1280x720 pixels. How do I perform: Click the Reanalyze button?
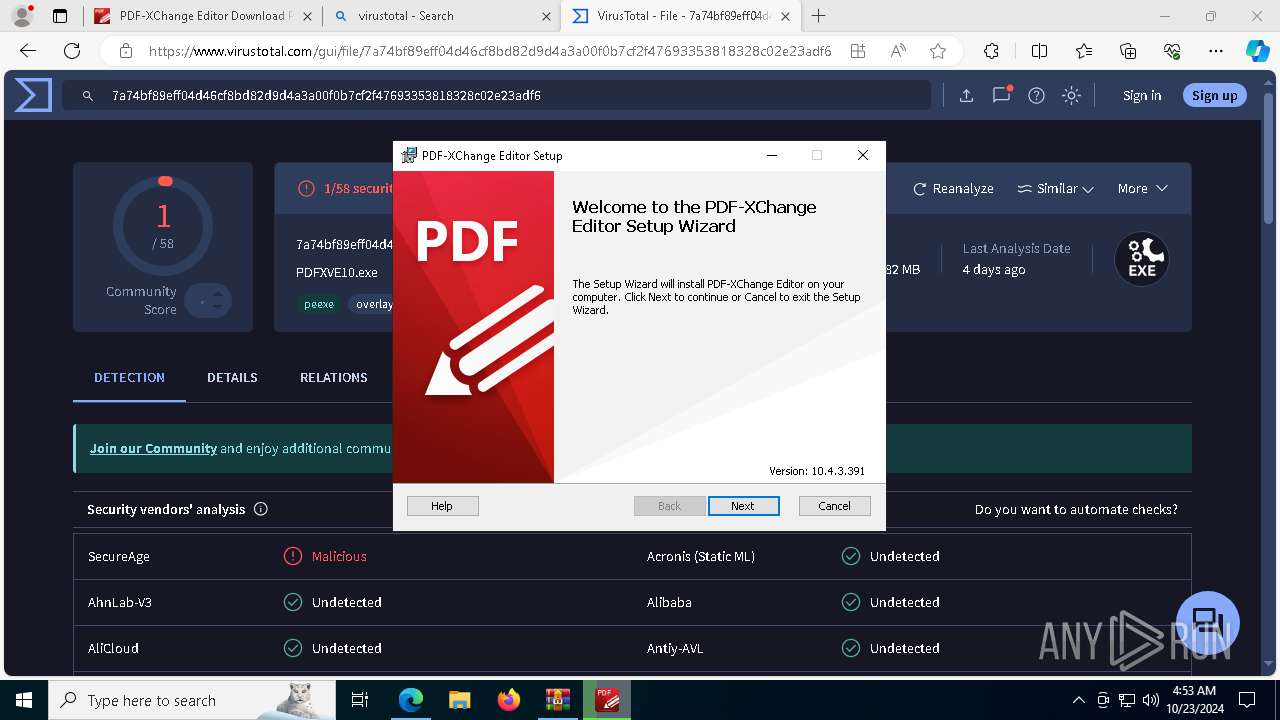(953, 188)
